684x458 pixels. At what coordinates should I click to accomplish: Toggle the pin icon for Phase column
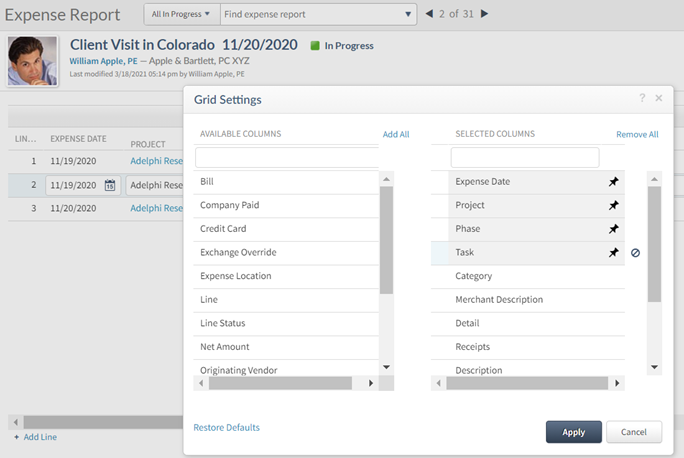pyautogui.click(x=614, y=229)
